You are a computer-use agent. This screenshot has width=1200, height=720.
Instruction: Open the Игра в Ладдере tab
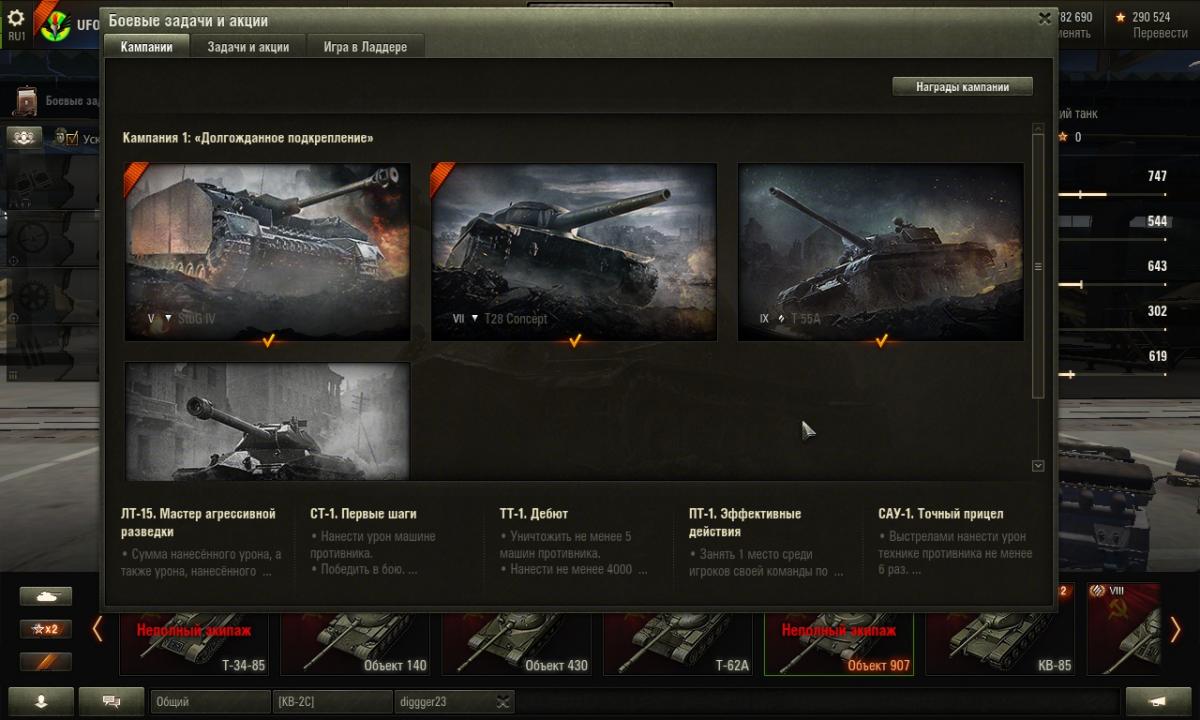(365, 47)
